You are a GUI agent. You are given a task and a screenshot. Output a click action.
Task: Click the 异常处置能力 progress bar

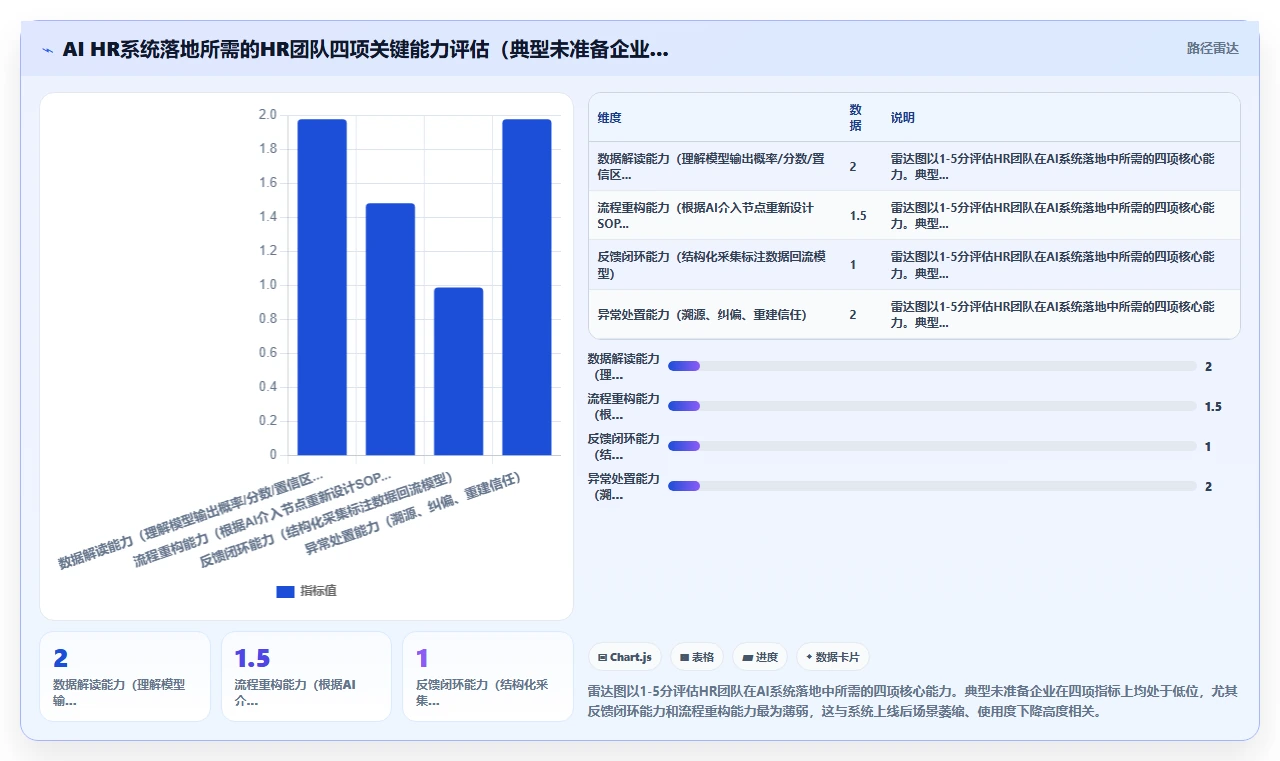tap(932, 486)
